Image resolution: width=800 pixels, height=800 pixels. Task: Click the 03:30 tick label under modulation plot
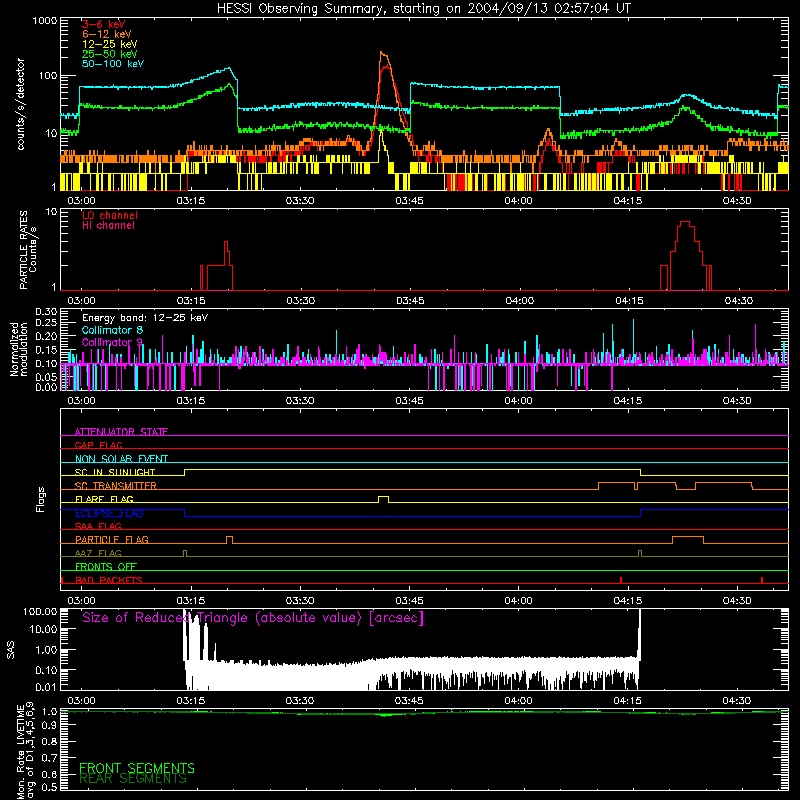click(300, 401)
